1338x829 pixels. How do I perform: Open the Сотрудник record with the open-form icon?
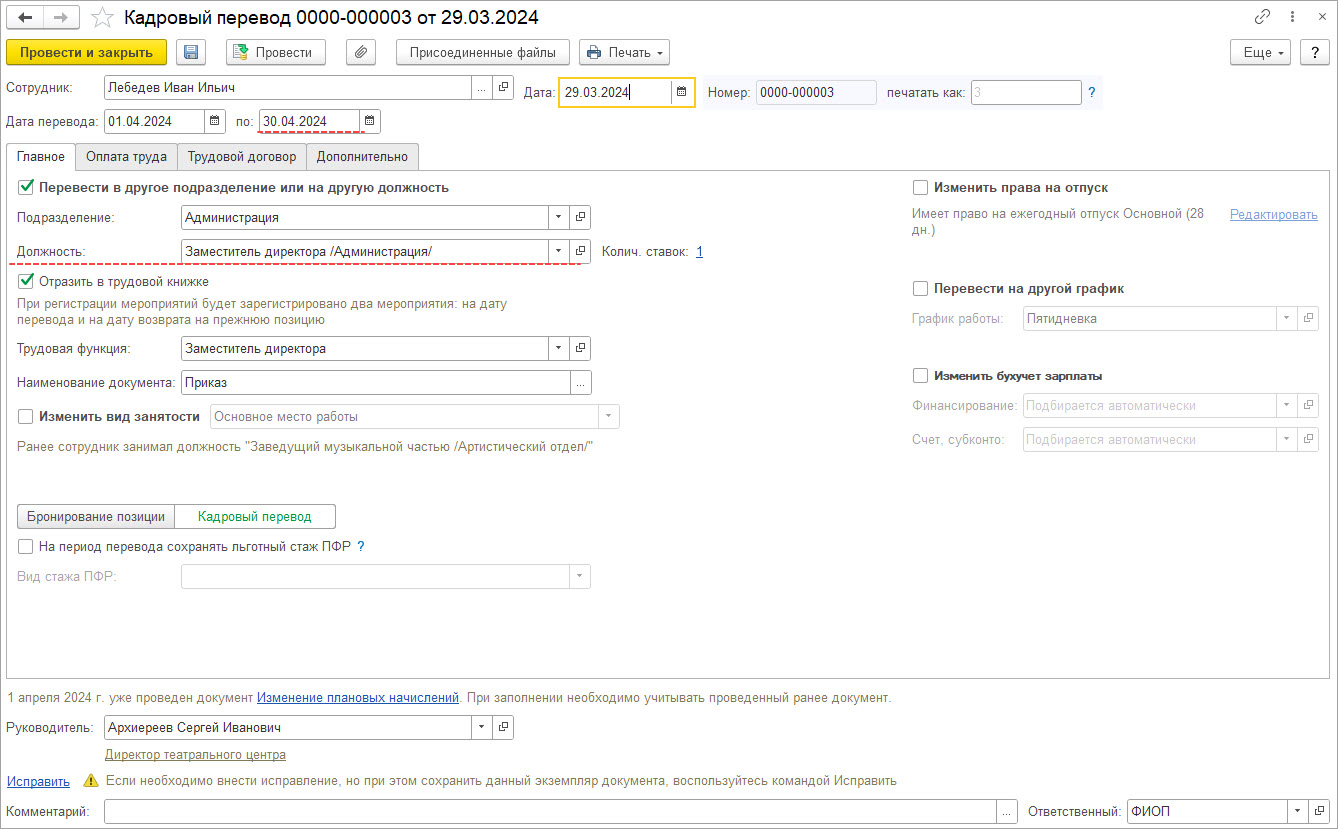click(x=503, y=88)
